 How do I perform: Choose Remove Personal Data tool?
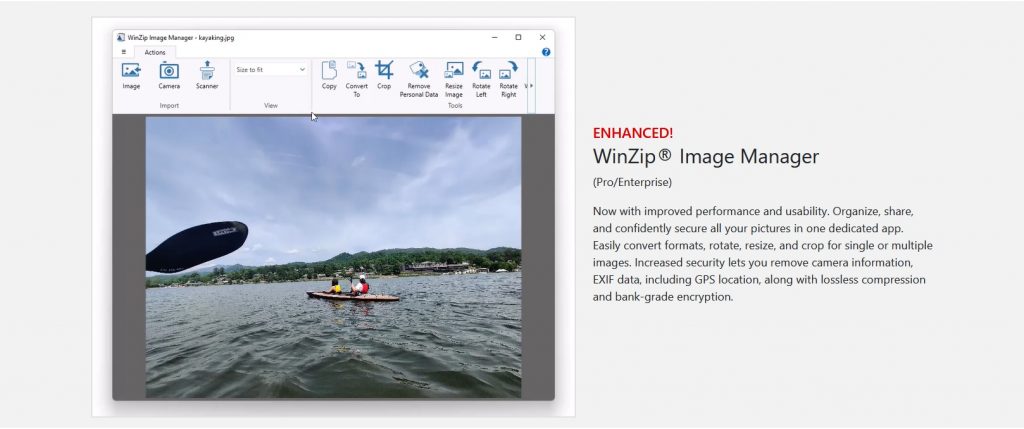pyautogui.click(x=419, y=79)
